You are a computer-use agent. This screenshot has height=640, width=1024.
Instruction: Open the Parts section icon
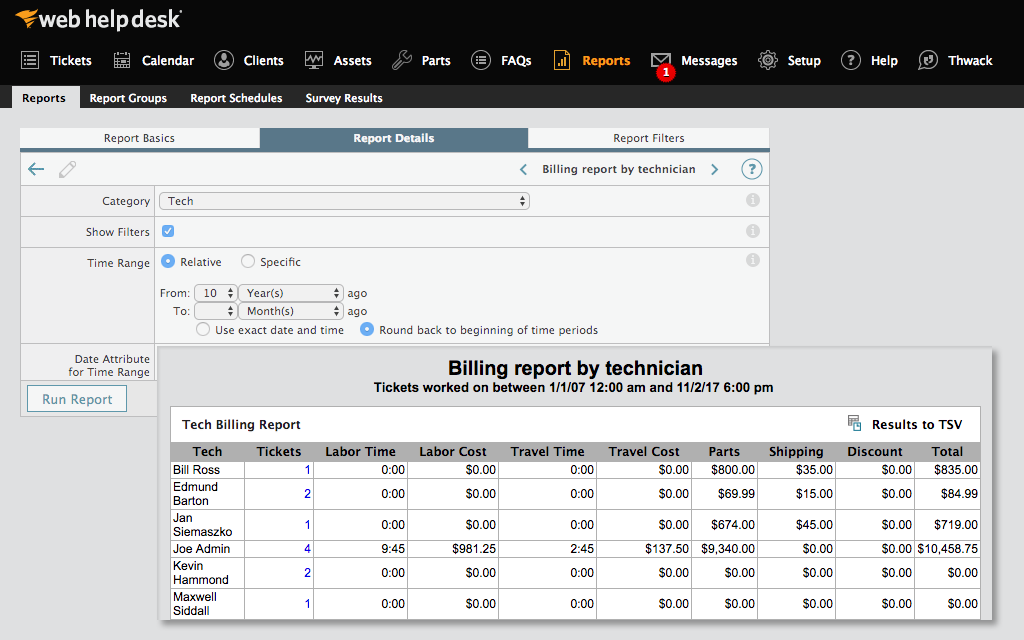click(x=399, y=60)
